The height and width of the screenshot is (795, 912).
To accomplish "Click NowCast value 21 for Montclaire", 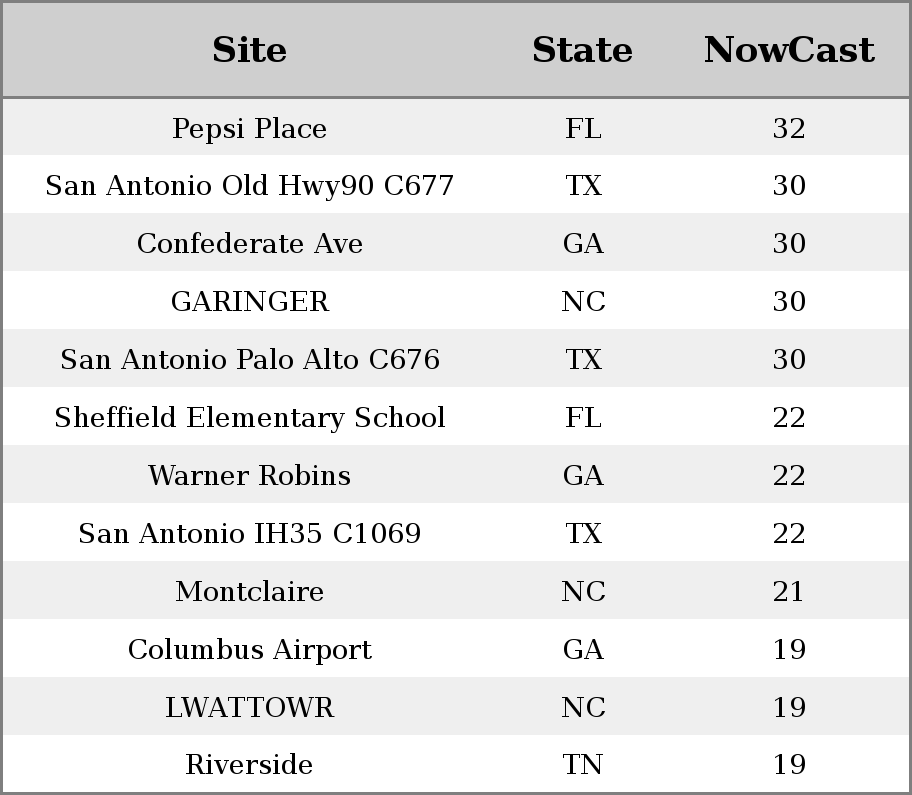I will (788, 591).
